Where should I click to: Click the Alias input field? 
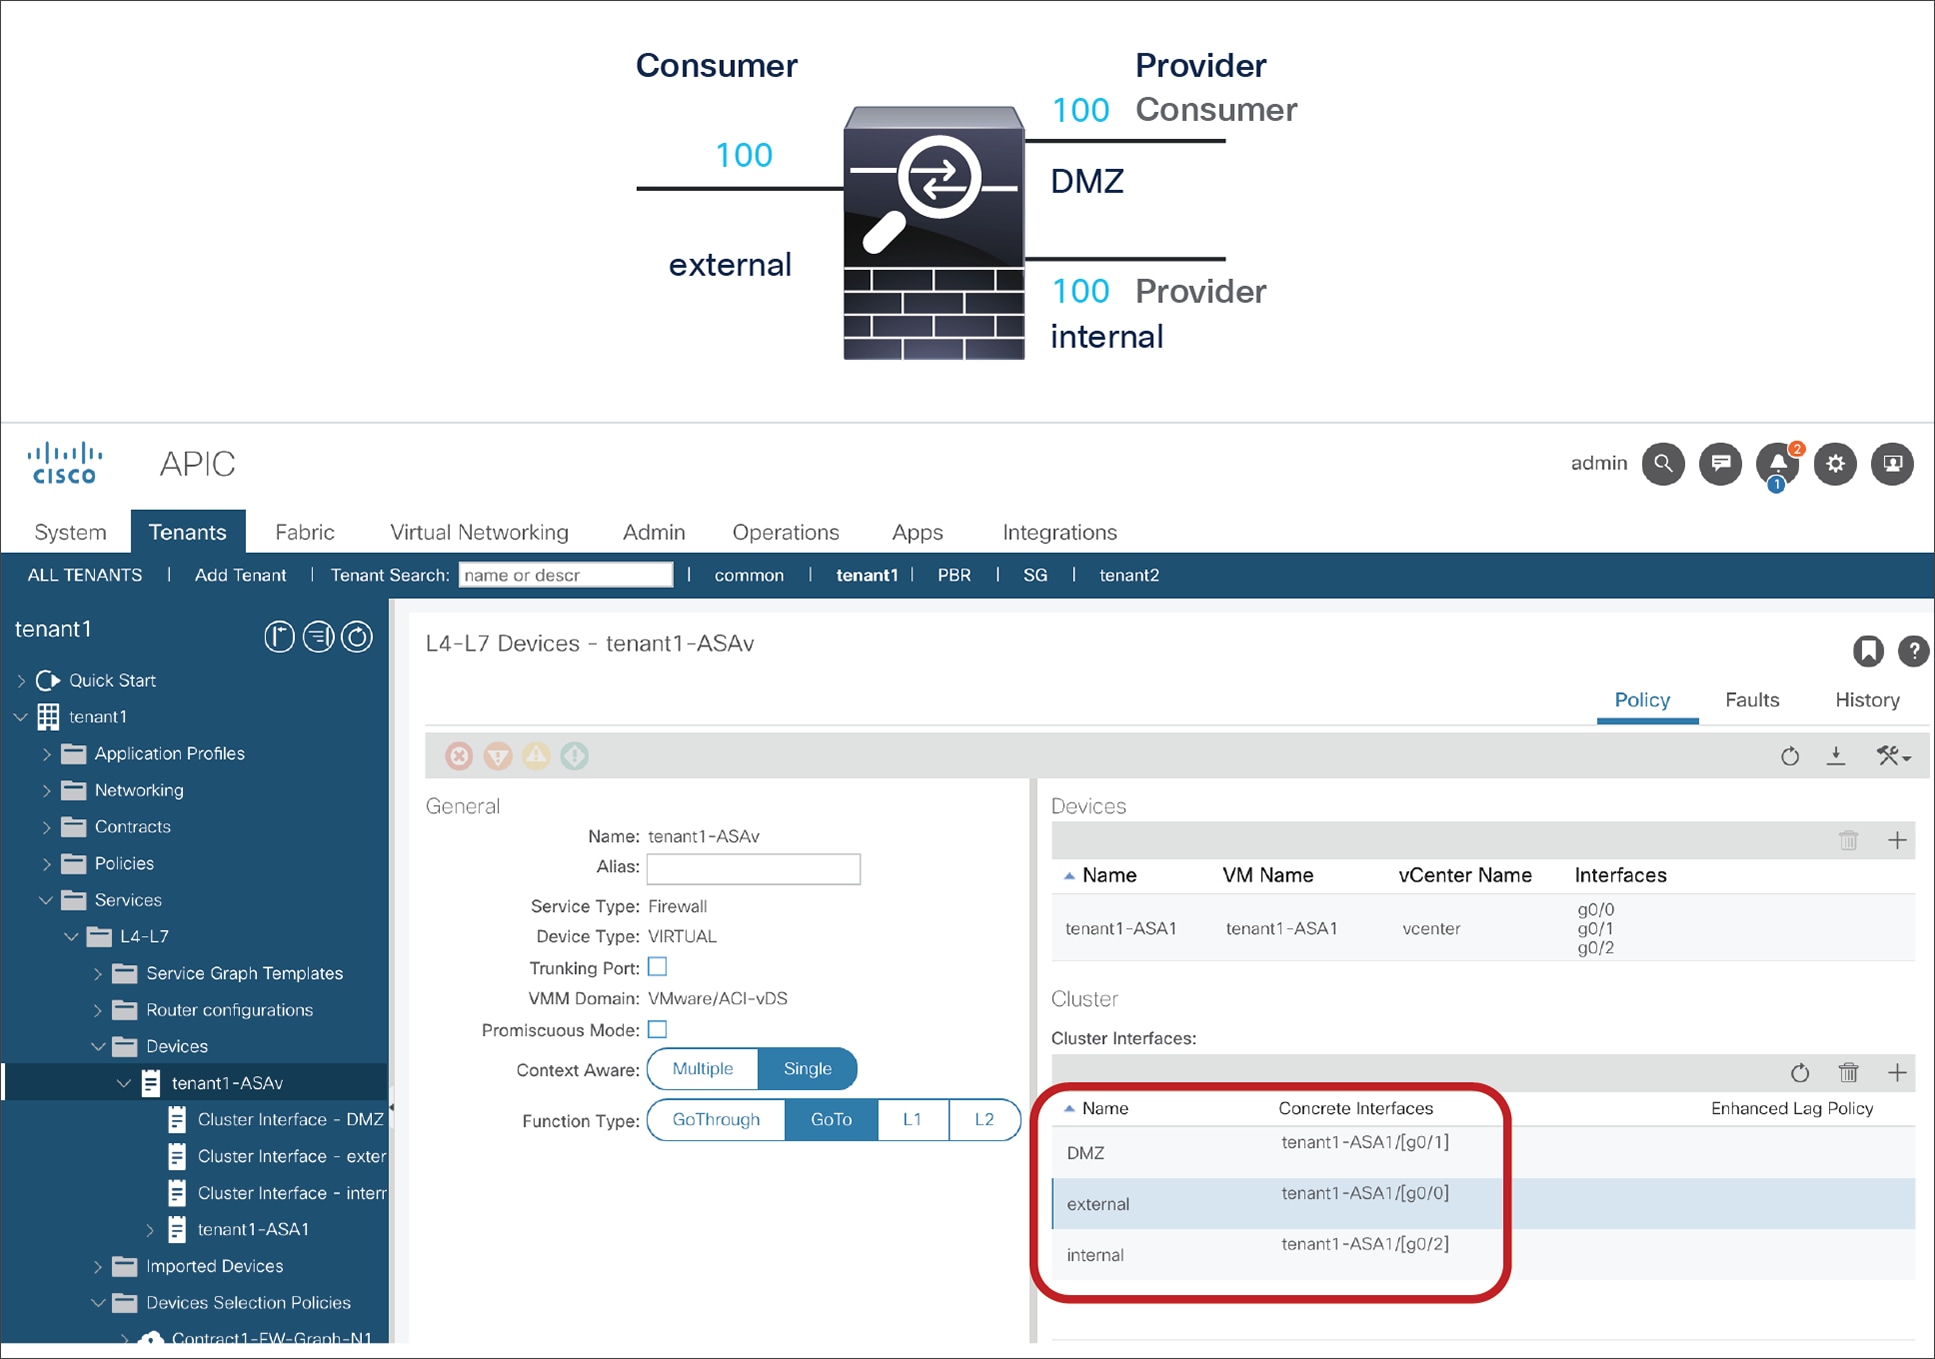point(753,868)
